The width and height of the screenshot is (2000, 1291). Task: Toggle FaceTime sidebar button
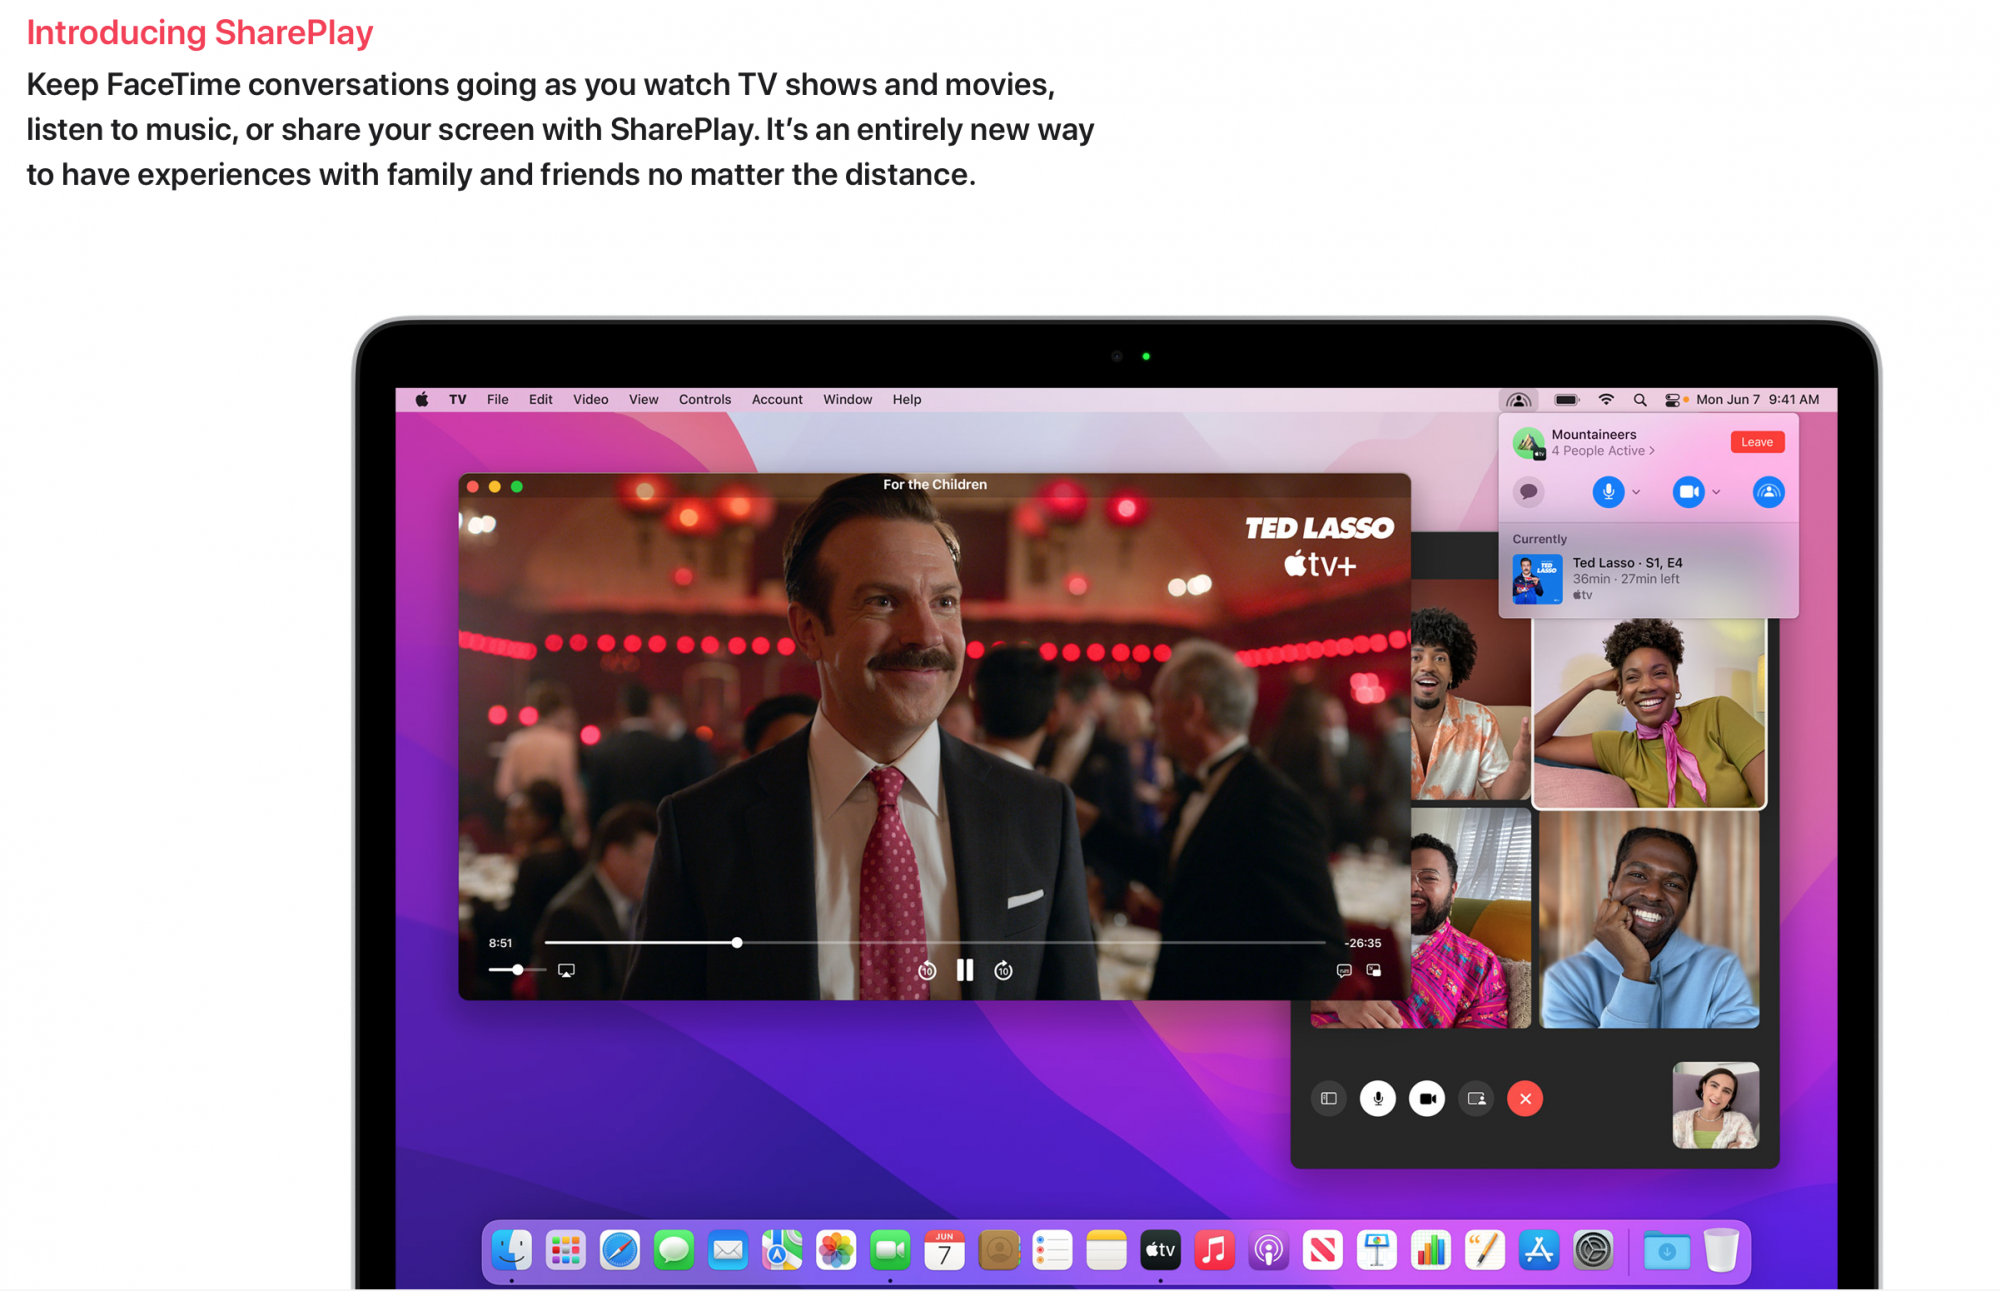point(1328,1098)
